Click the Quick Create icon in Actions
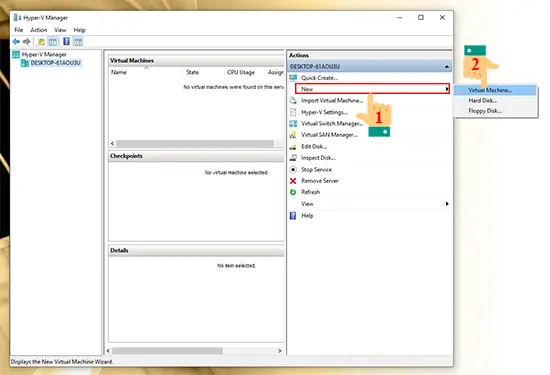 point(293,78)
